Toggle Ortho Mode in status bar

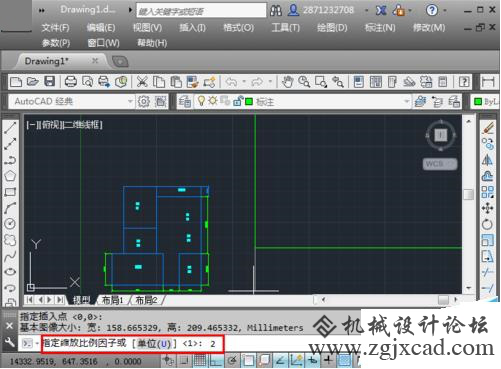pos(216,360)
